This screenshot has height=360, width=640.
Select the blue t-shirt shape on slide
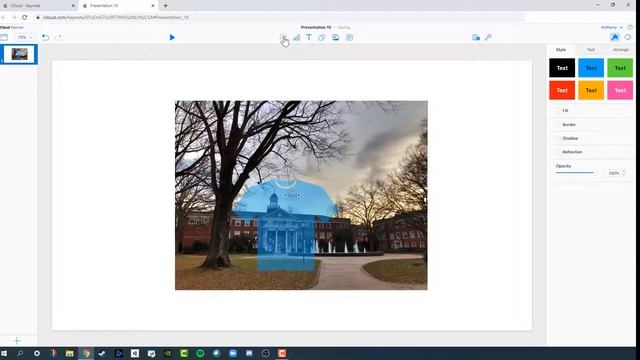(x=286, y=225)
